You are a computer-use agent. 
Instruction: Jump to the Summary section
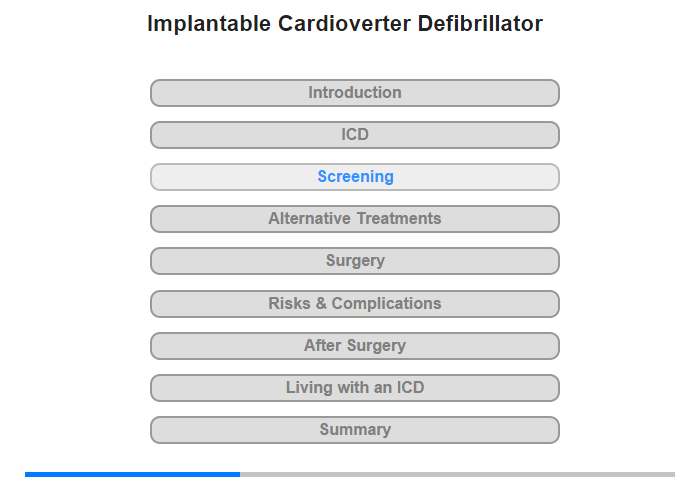point(355,430)
